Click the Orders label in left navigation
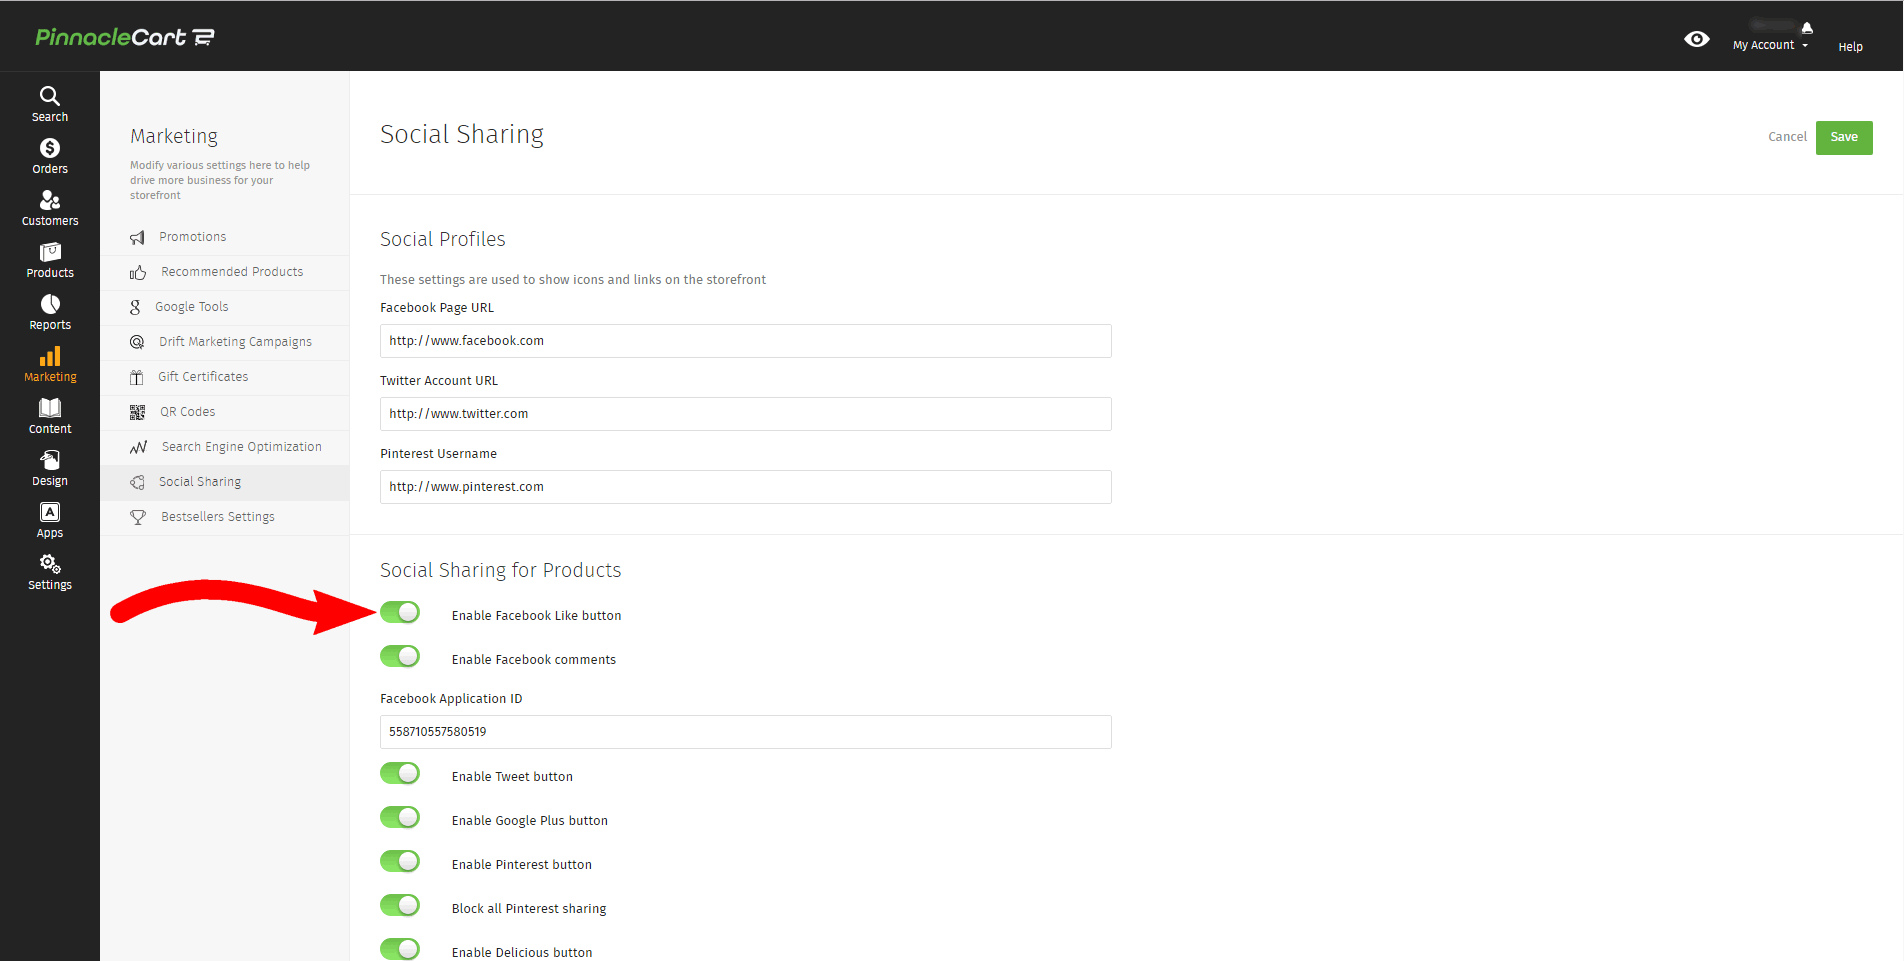The height and width of the screenshot is (961, 1904). coord(50,169)
